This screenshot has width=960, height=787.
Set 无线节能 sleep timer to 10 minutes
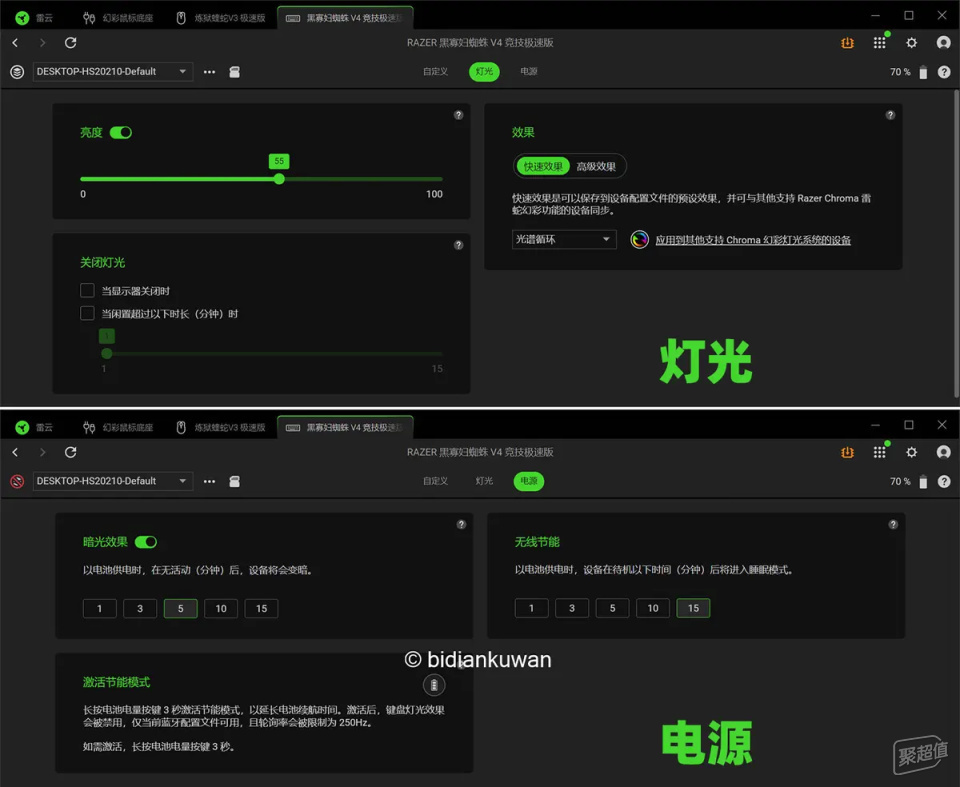[x=653, y=608]
